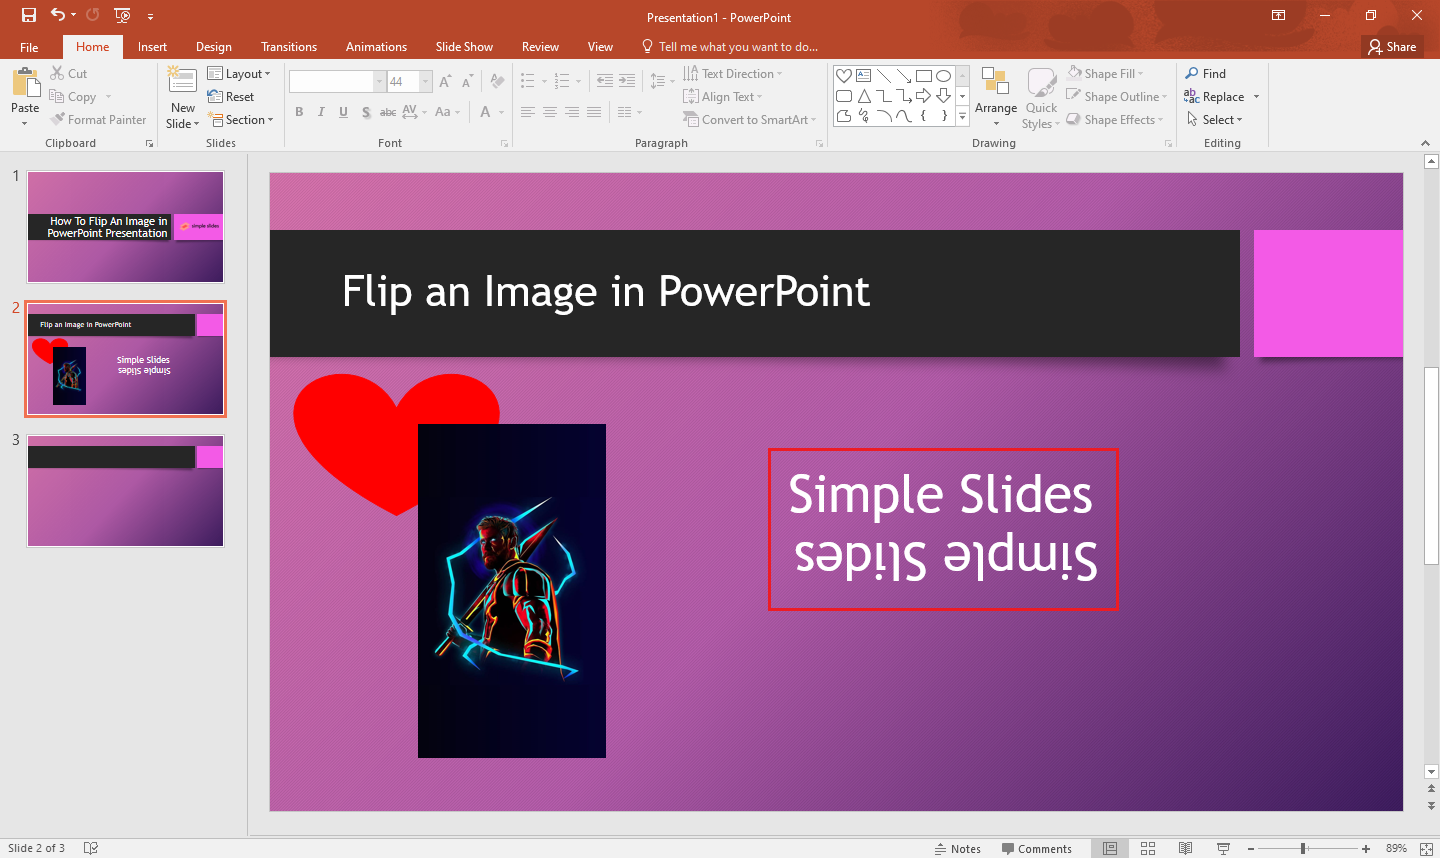Open the Slide Show tab

click(463, 46)
